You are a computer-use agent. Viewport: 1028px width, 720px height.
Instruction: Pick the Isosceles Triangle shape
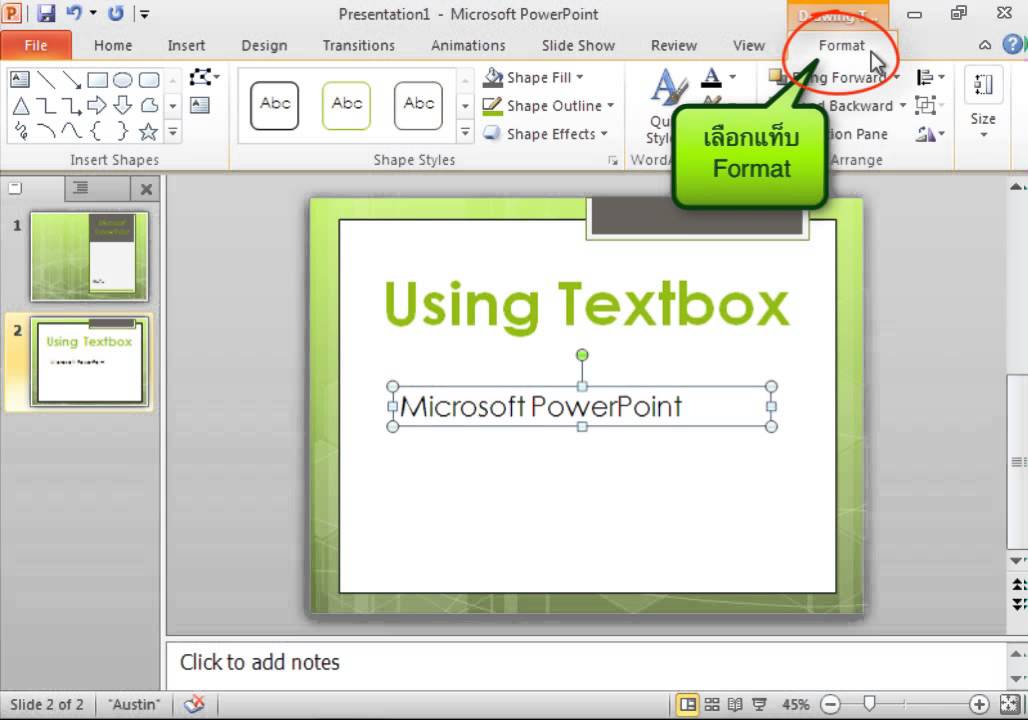point(20,106)
